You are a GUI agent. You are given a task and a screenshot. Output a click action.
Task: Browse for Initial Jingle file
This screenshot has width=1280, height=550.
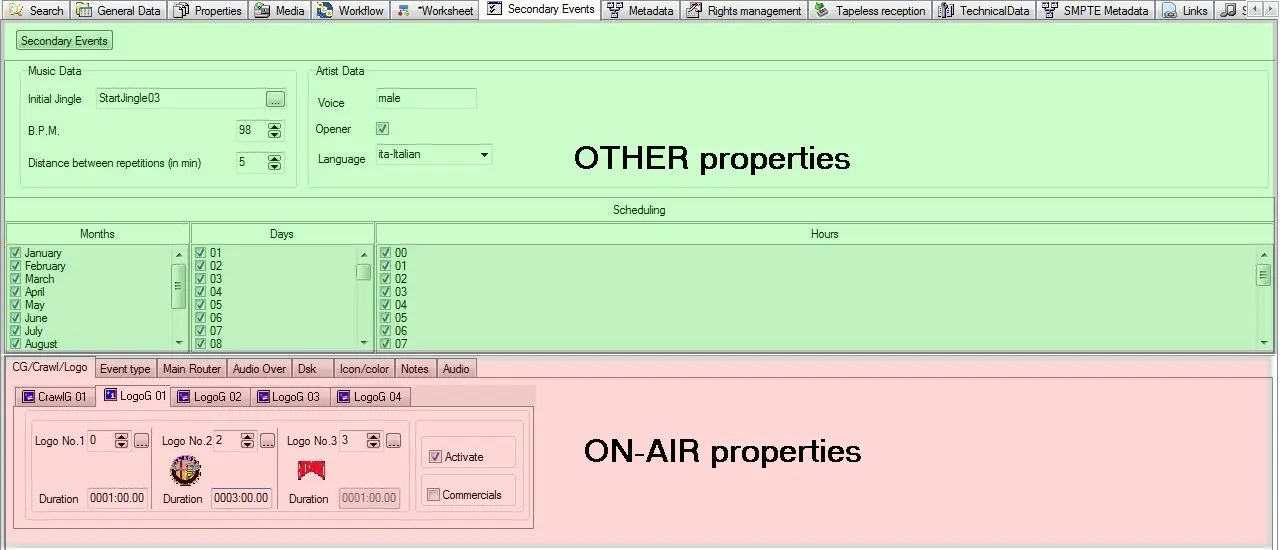click(x=275, y=99)
